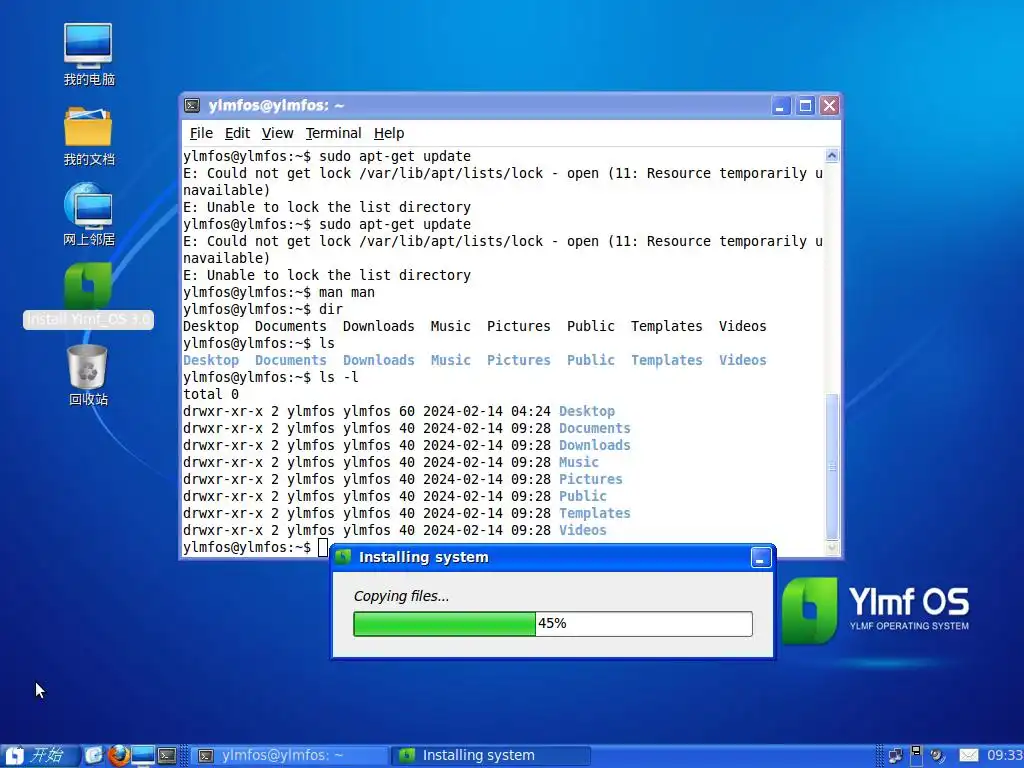Click the 'total 0' line in terminal
The width and height of the screenshot is (1024, 768).
(x=210, y=394)
